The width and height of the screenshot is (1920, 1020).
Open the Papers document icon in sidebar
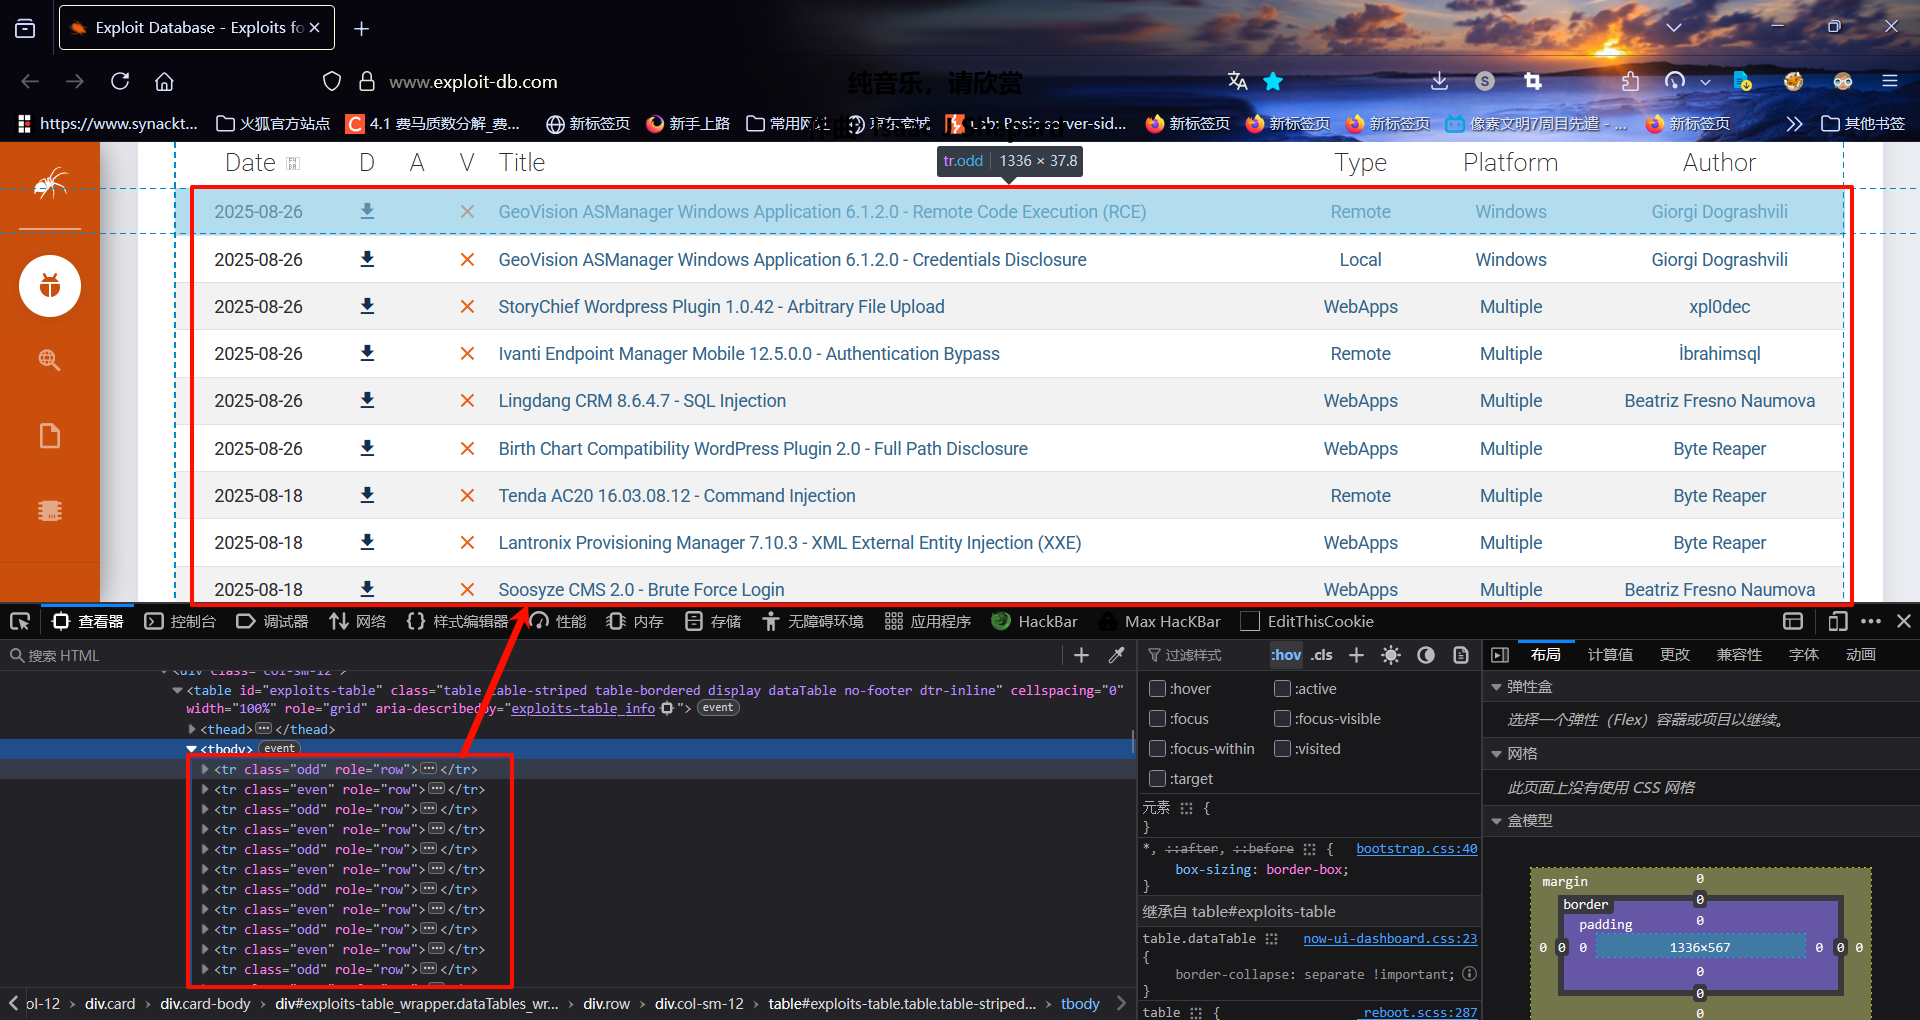[x=49, y=436]
